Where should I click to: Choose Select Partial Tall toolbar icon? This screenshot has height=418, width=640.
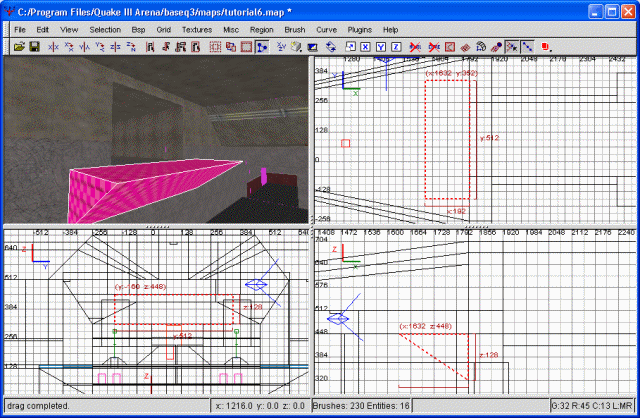(181, 47)
